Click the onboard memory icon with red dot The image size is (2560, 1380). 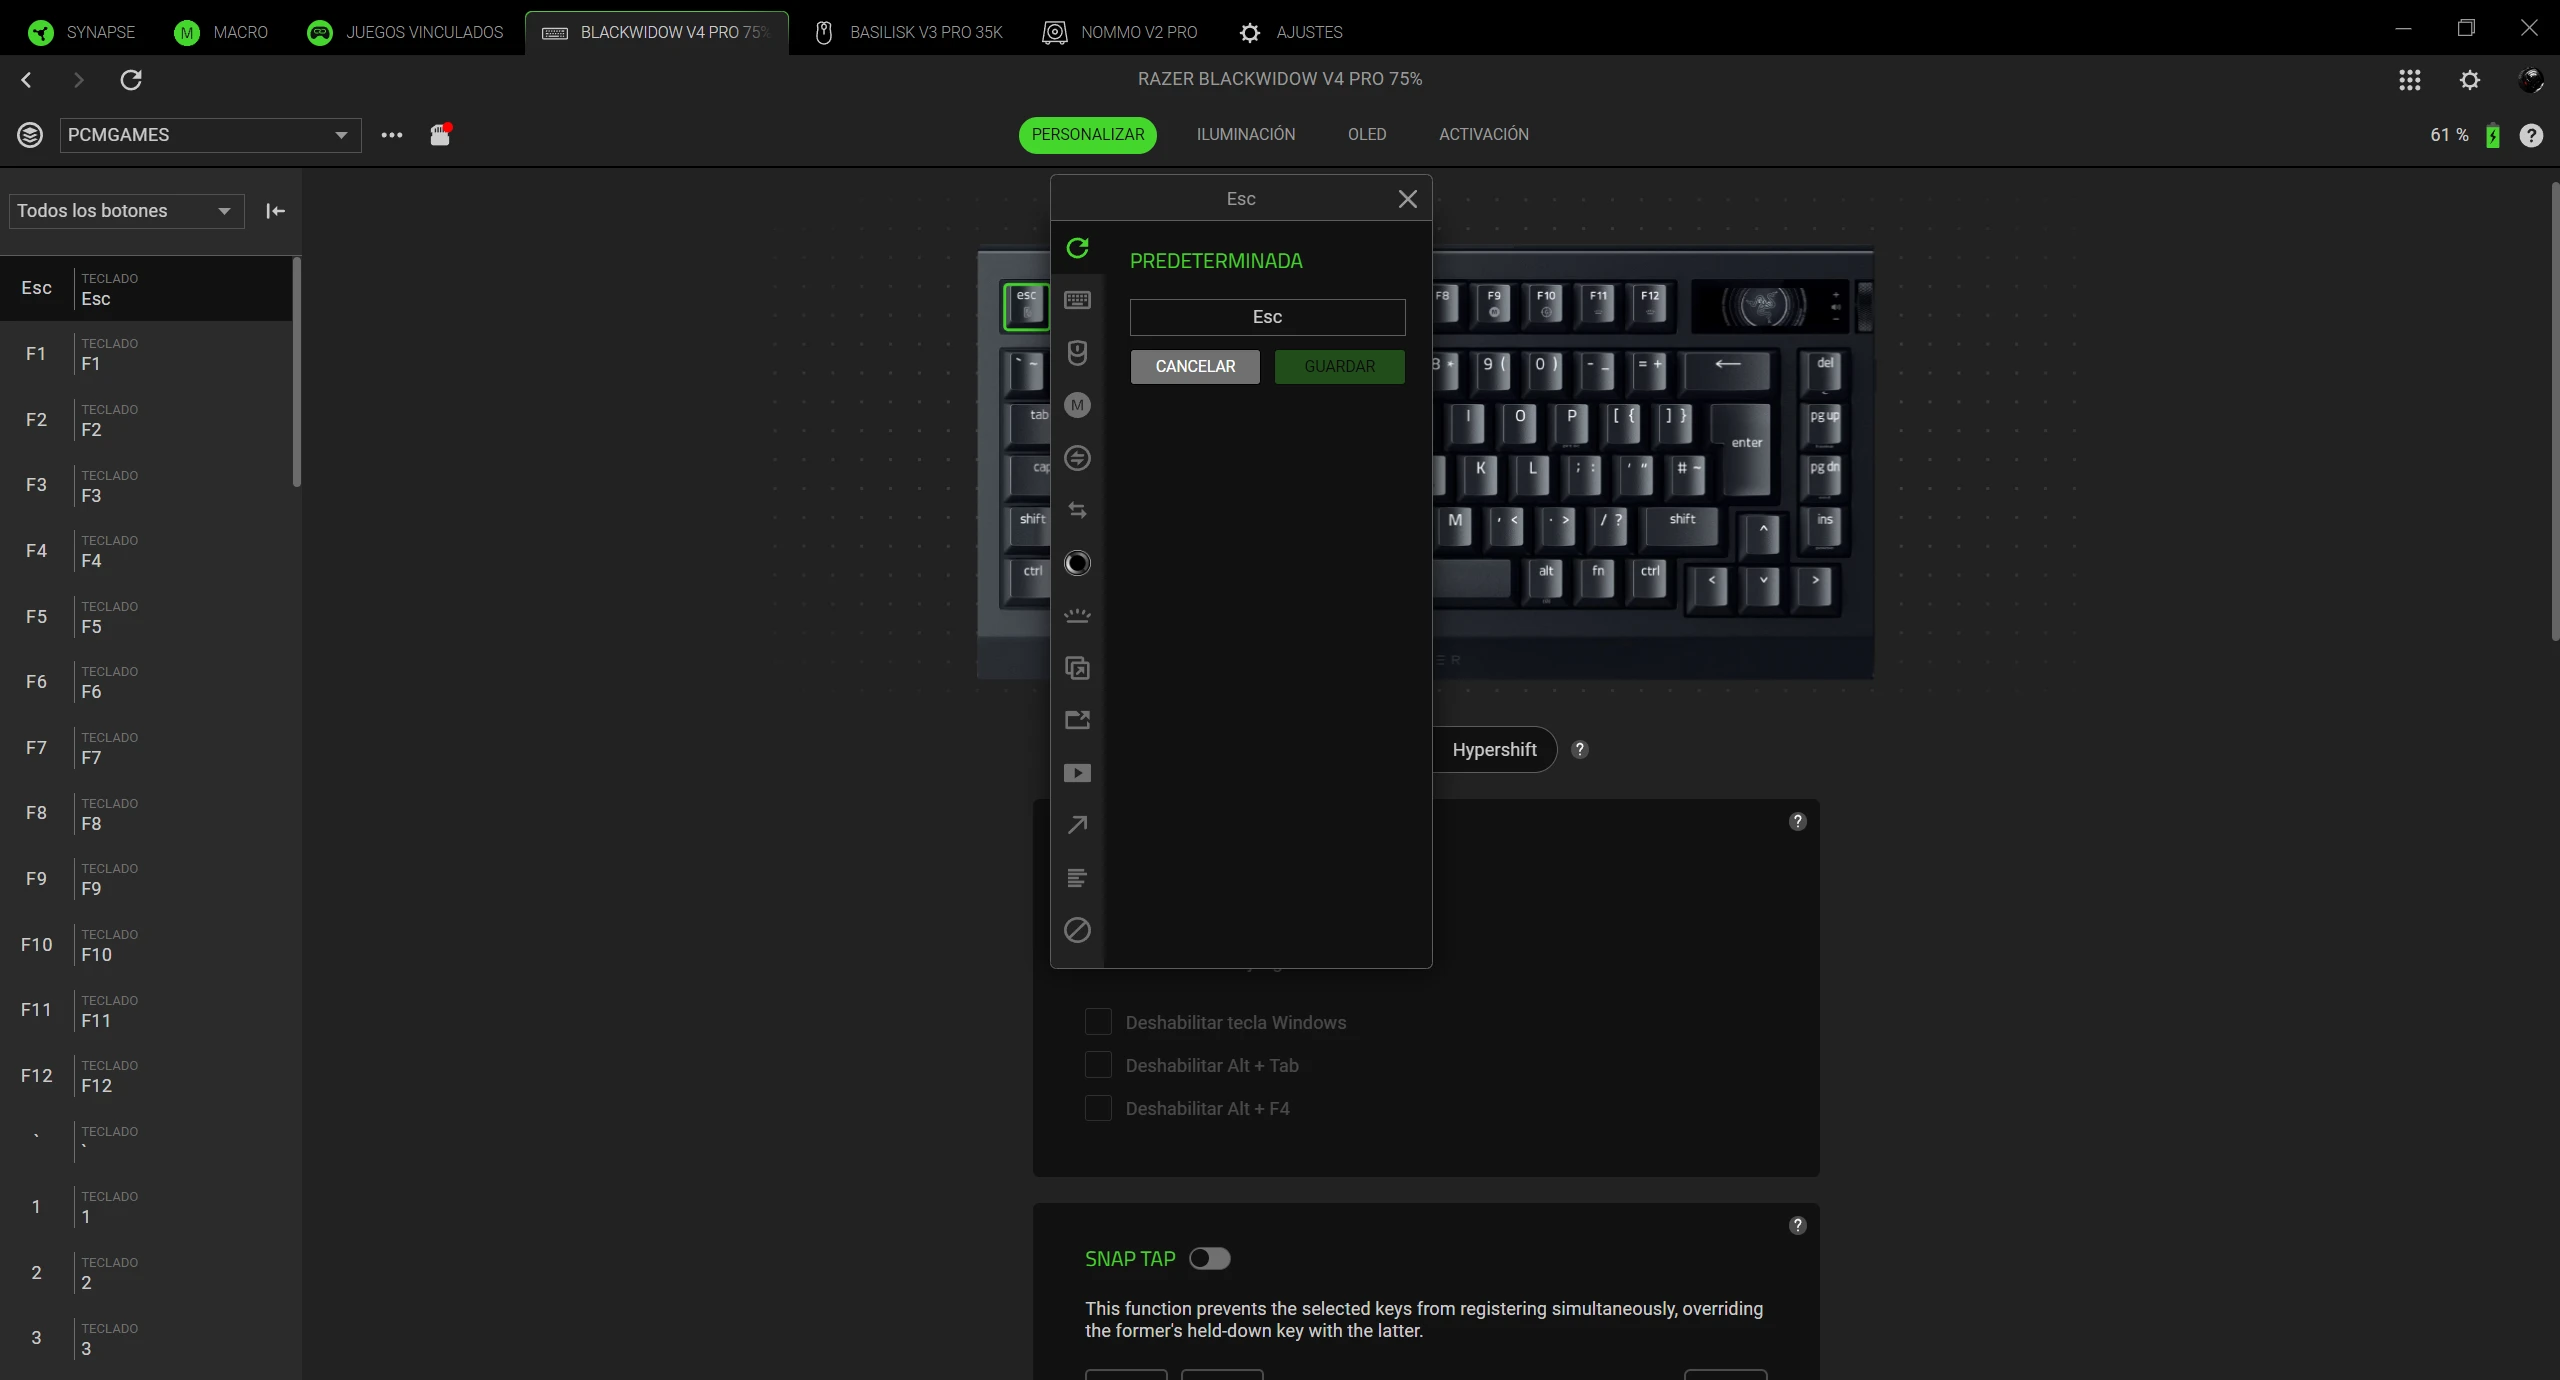[x=441, y=135]
